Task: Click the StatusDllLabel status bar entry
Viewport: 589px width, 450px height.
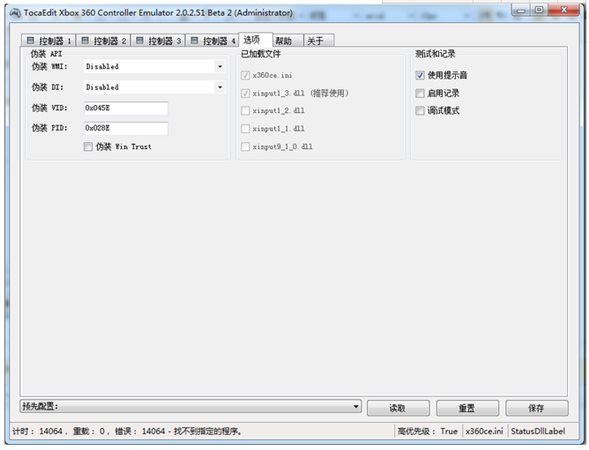Action: pos(538,431)
